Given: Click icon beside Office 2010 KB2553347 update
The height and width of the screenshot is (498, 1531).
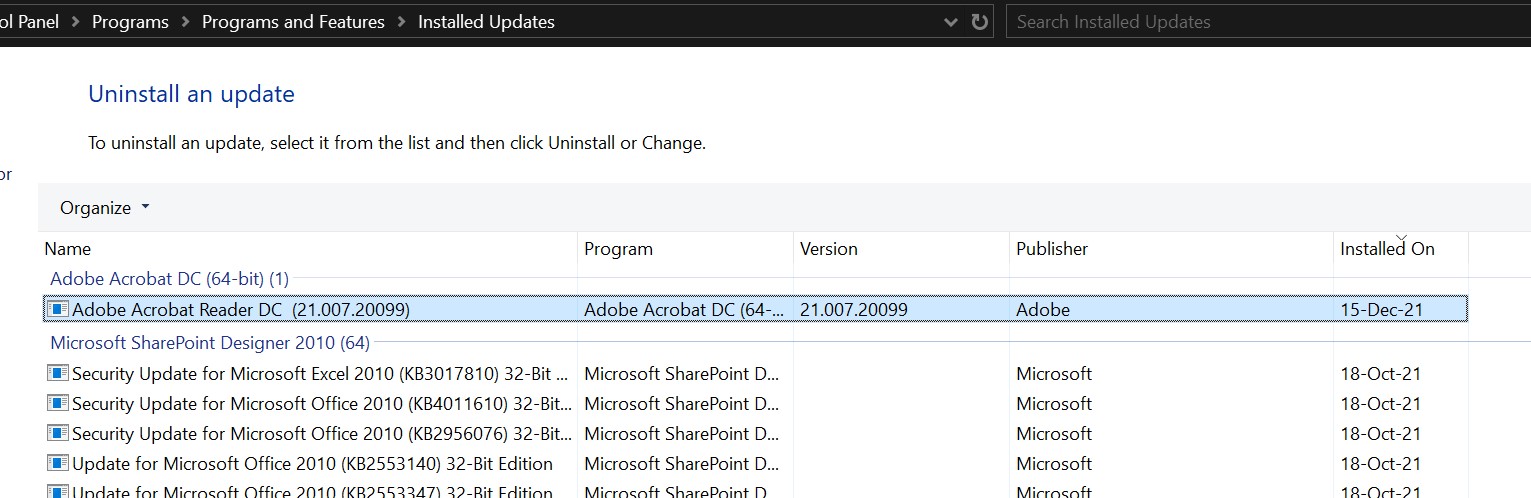Looking at the screenshot, I should point(59,492).
